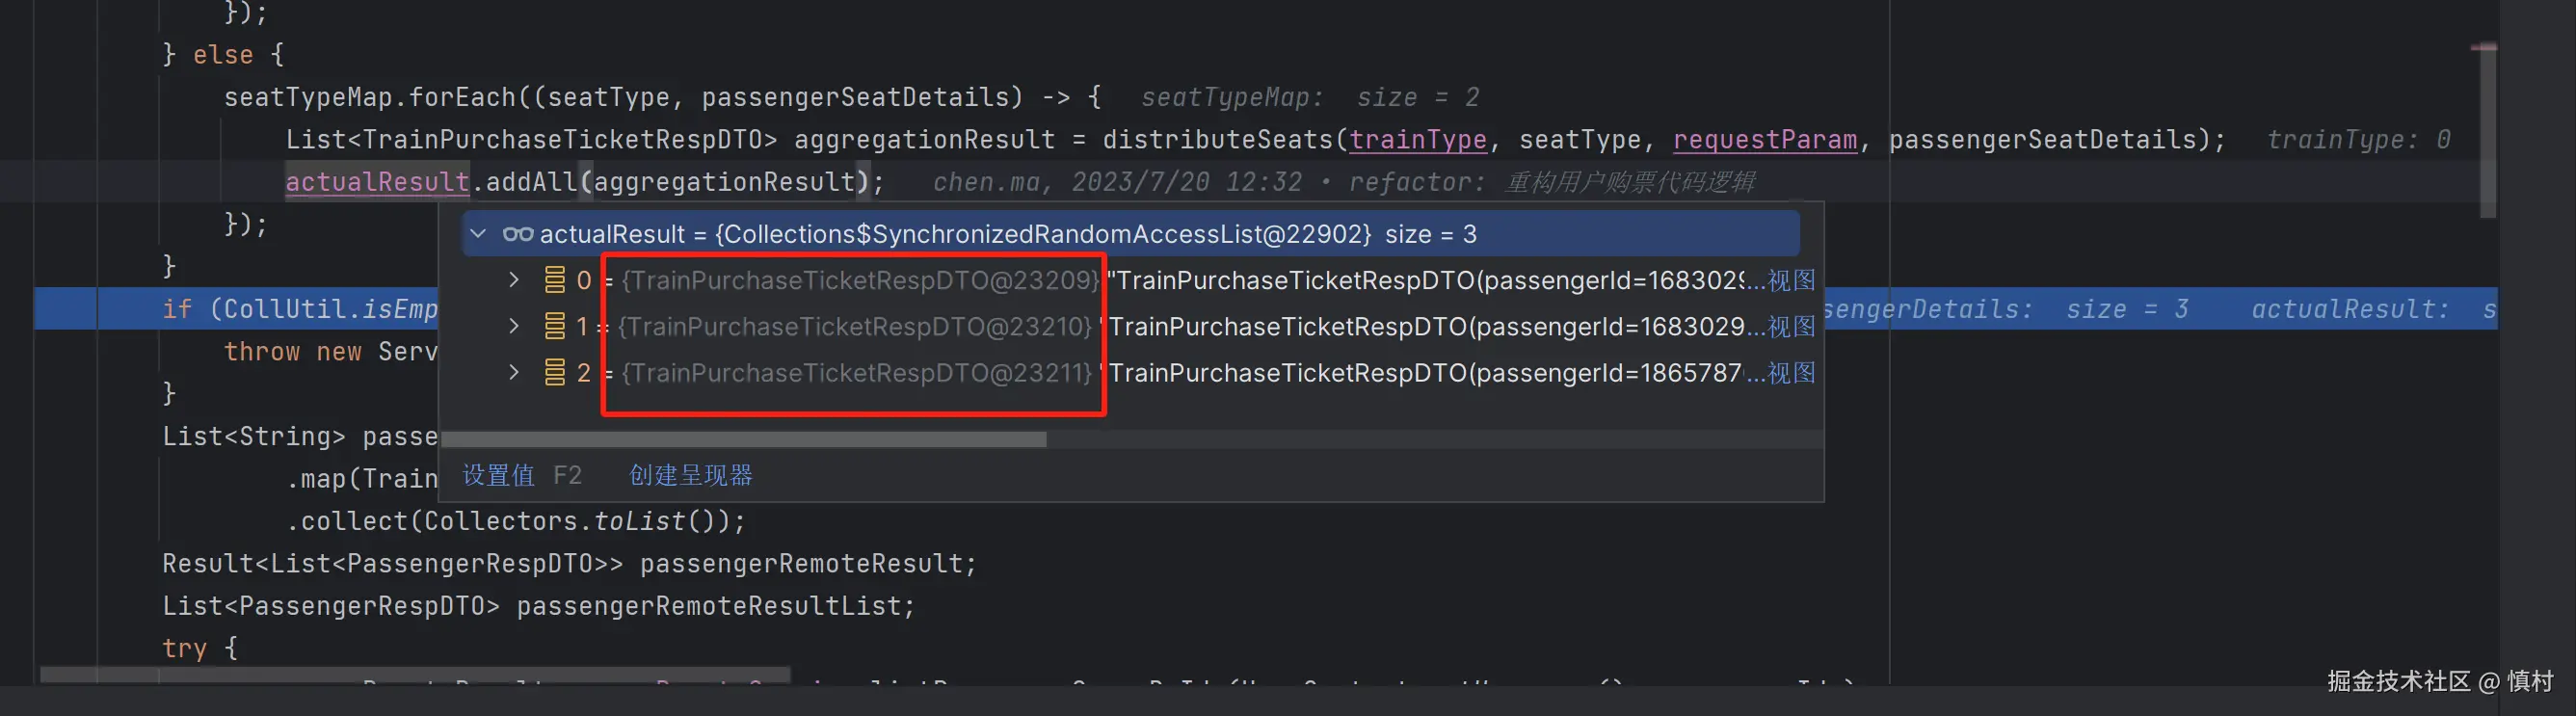This screenshot has height=716, width=2576.
Task: Expand element 2 TrainPurchaseTicketRespDTO@23211
Action: (514, 373)
